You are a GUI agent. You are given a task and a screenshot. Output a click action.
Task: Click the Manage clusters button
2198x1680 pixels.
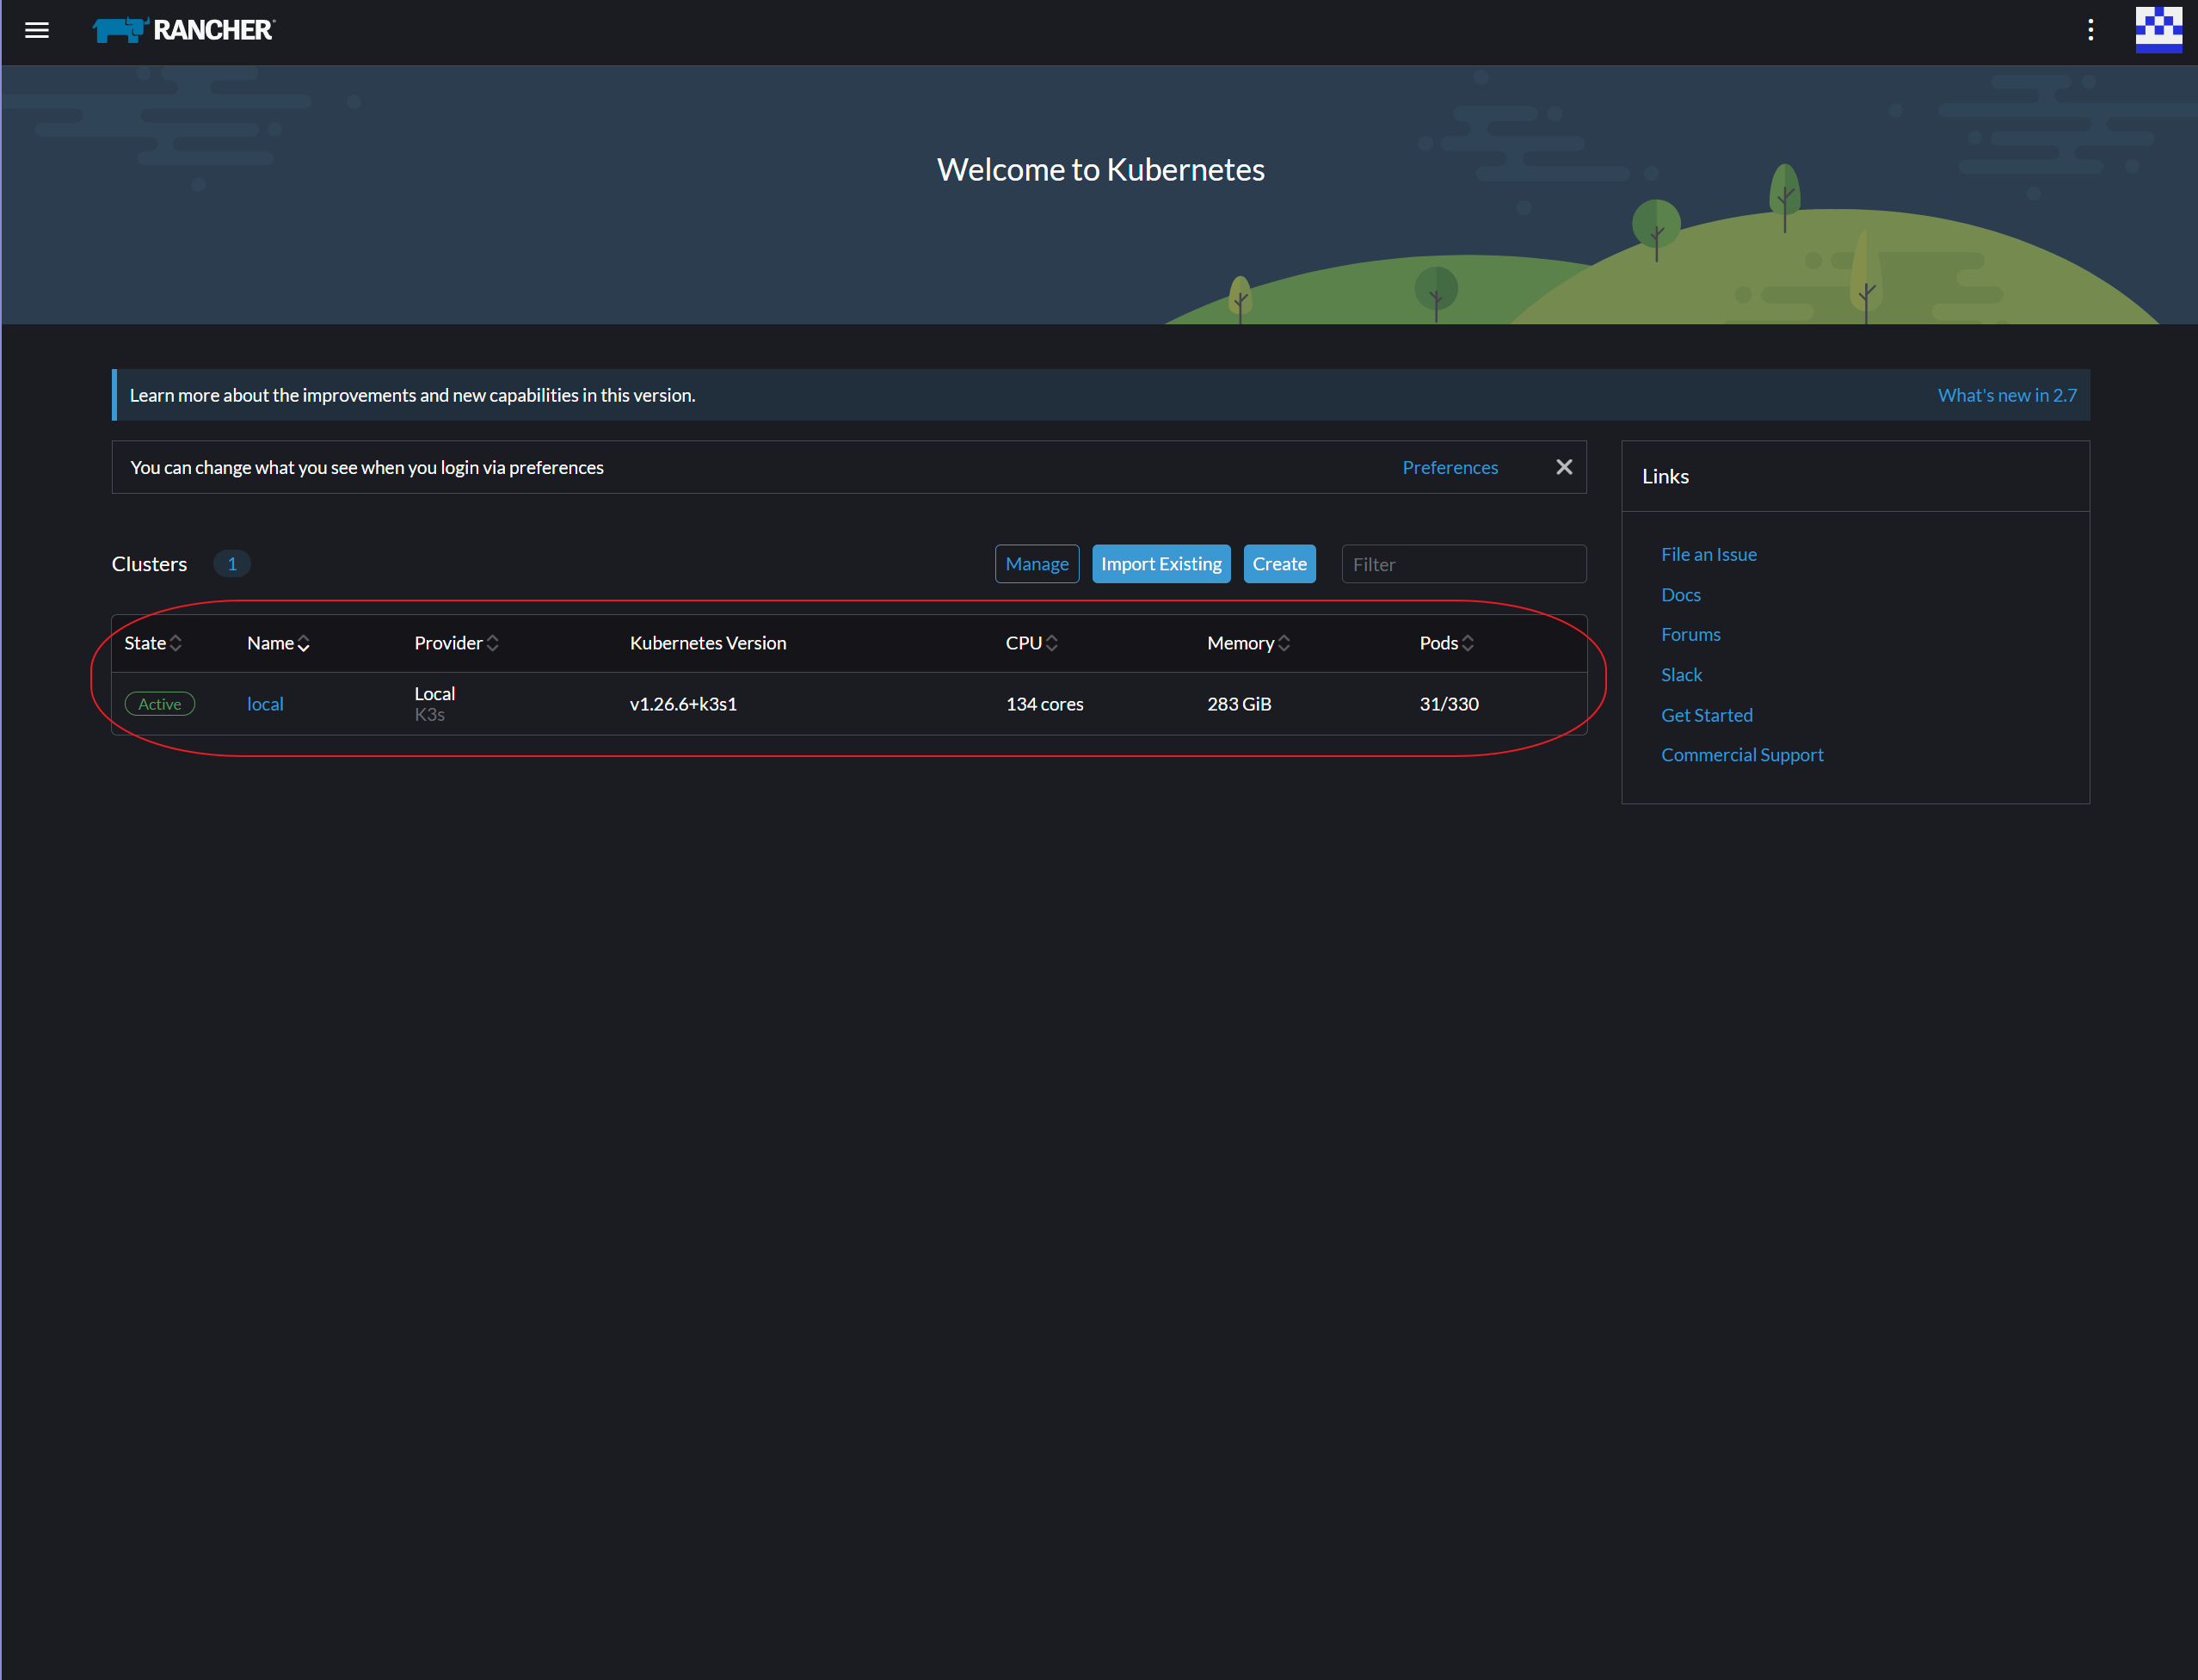click(1037, 564)
